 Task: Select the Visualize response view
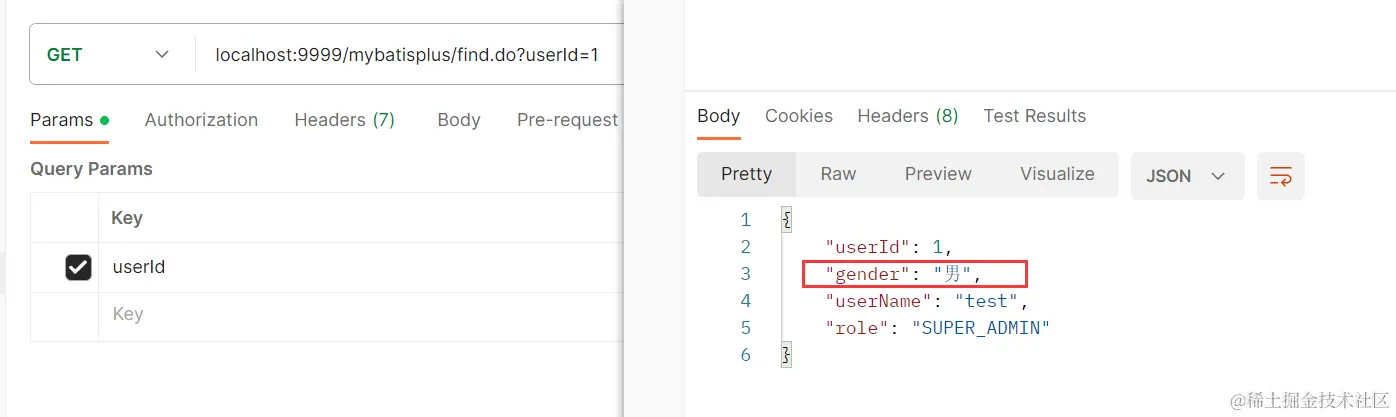click(1057, 174)
